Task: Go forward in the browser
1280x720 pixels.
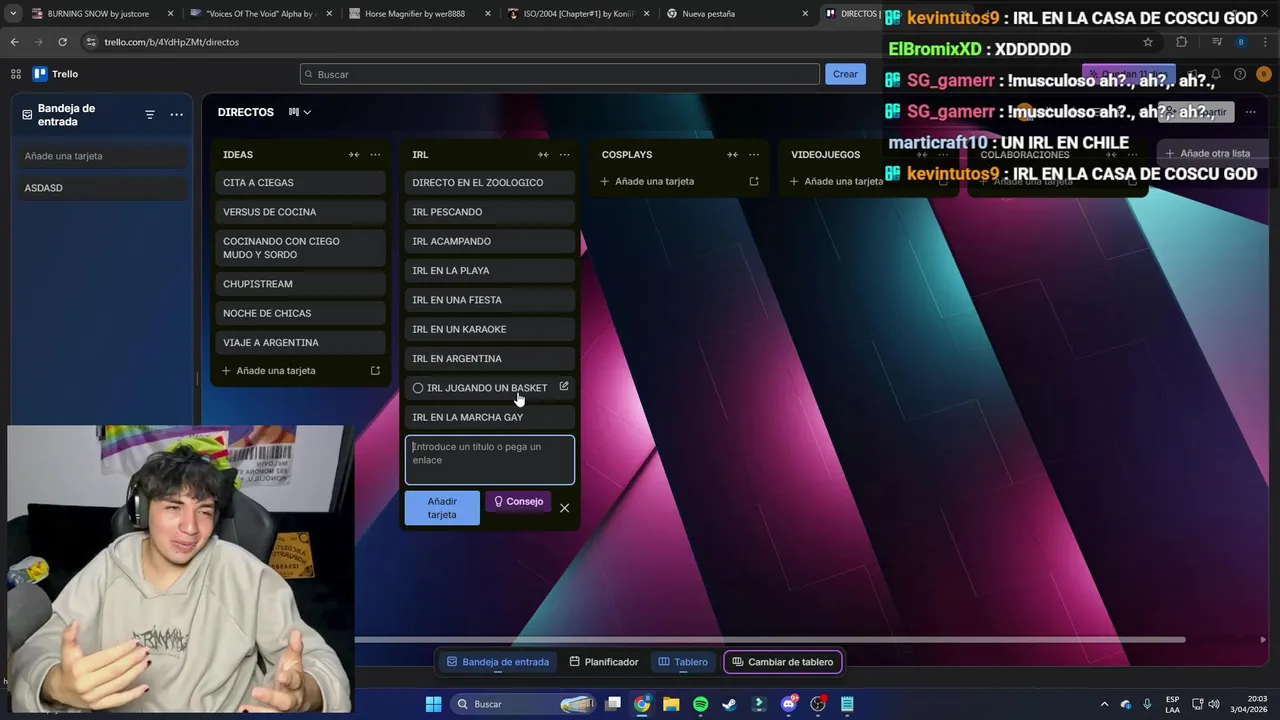Action: (x=38, y=42)
